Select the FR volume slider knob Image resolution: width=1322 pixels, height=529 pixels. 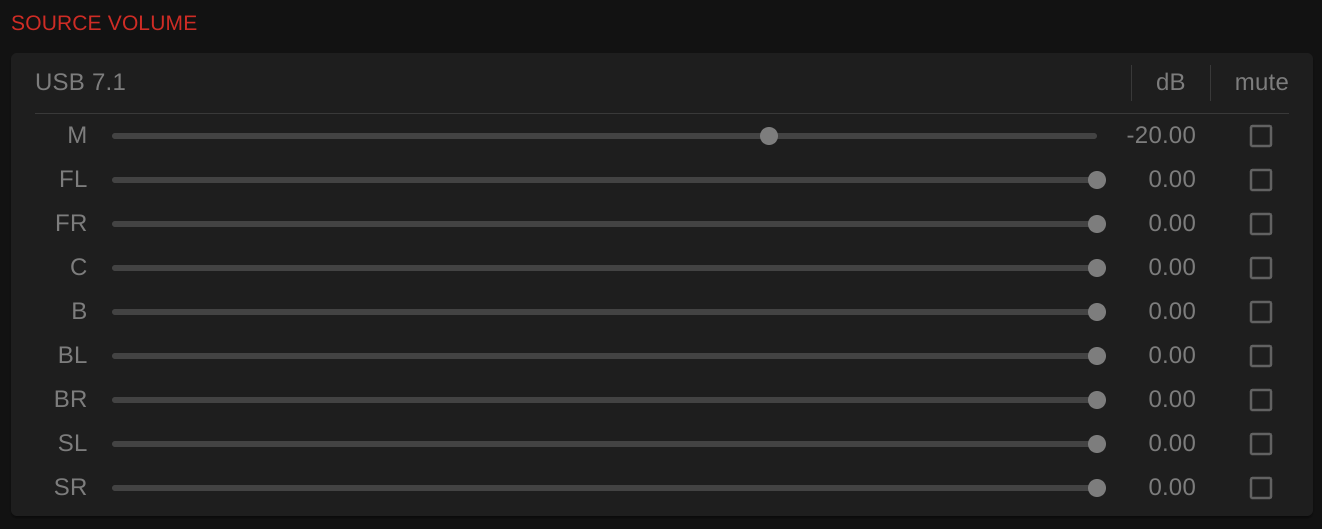pyautogui.click(x=1097, y=224)
